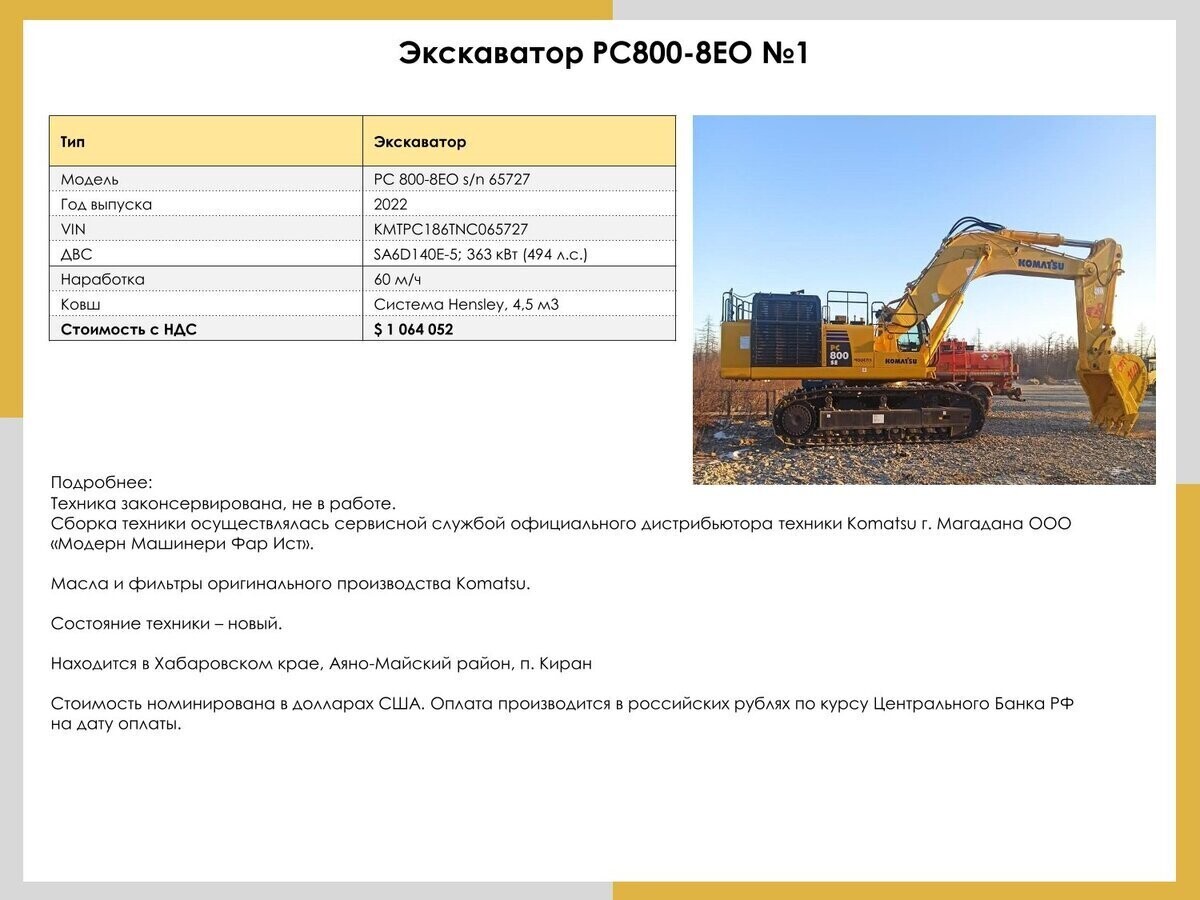Click the 'Подробнее:' heading
Viewport: 1200px width, 900px height.
[101, 483]
